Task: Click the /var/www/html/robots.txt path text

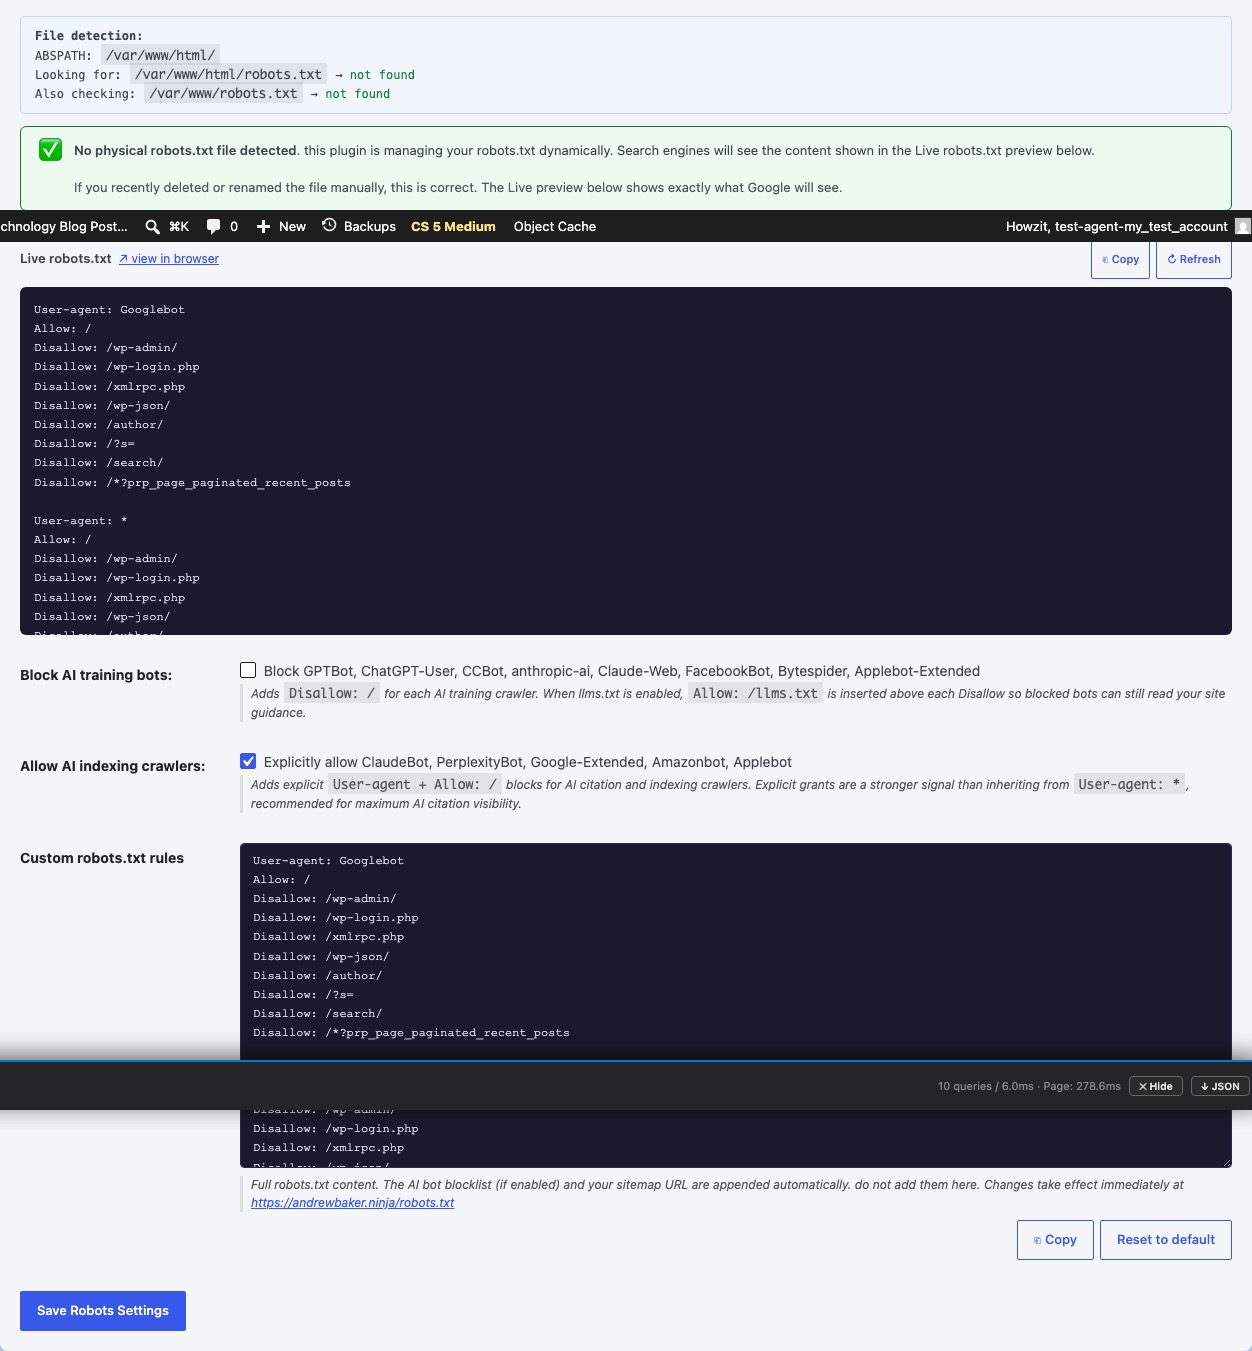Action: click(x=228, y=74)
